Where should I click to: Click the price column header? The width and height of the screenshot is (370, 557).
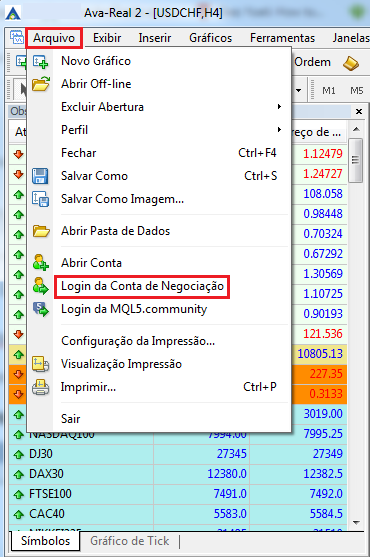coord(318,132)
